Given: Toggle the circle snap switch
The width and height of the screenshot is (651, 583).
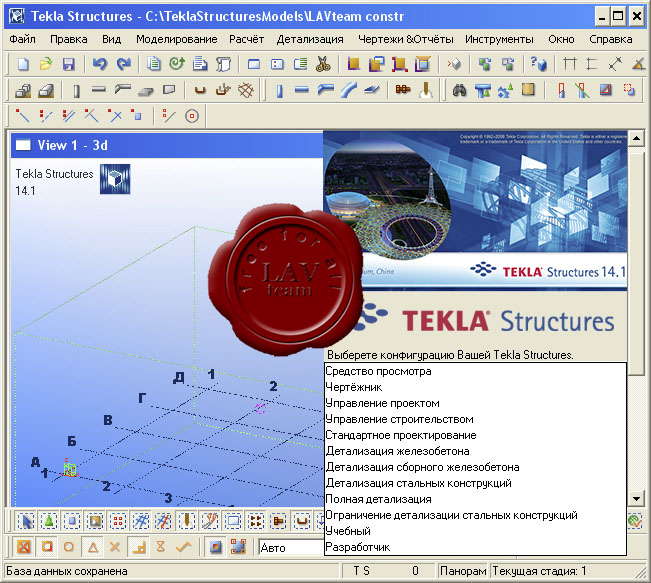Looking at the screenshot, I should 69,547.
